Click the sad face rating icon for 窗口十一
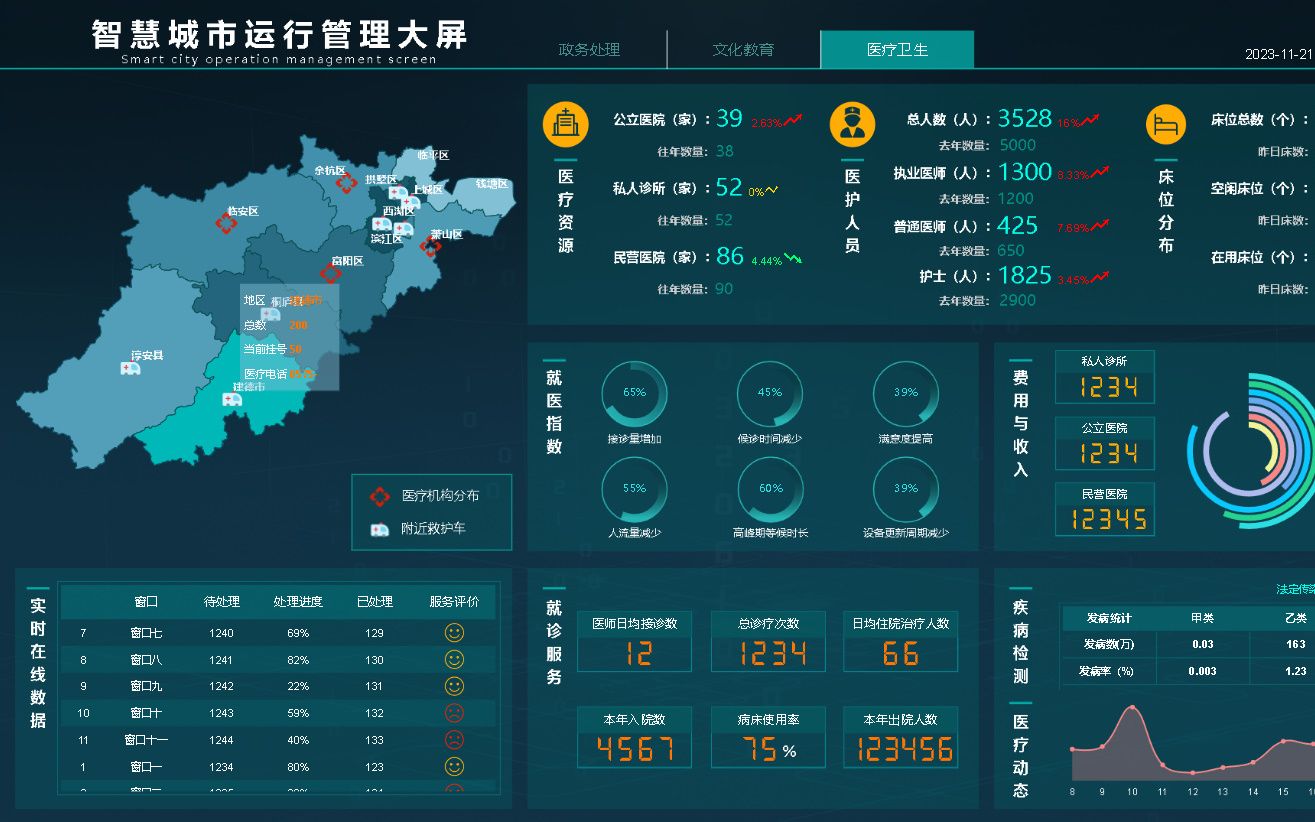The height and width of the screenshot is (822, 1315). click(454, 741)
